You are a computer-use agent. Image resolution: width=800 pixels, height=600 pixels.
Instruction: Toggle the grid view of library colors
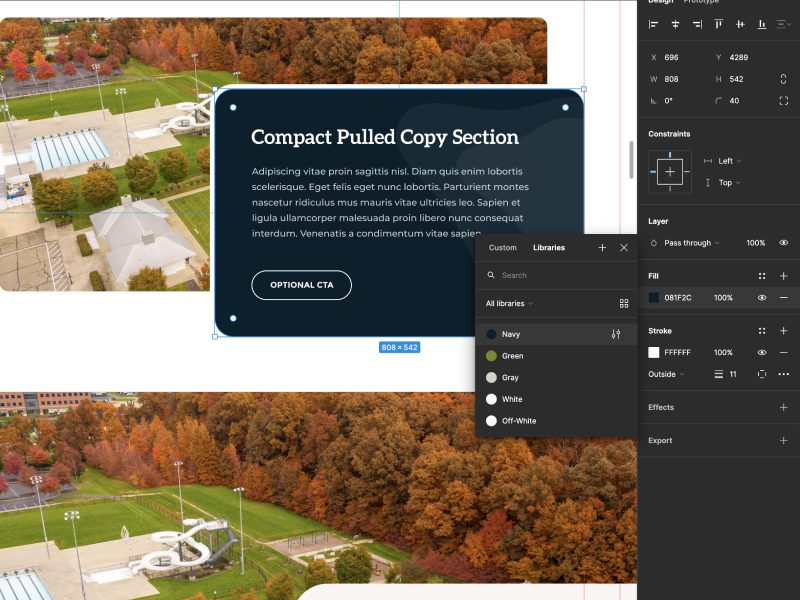tap(623, 304)
